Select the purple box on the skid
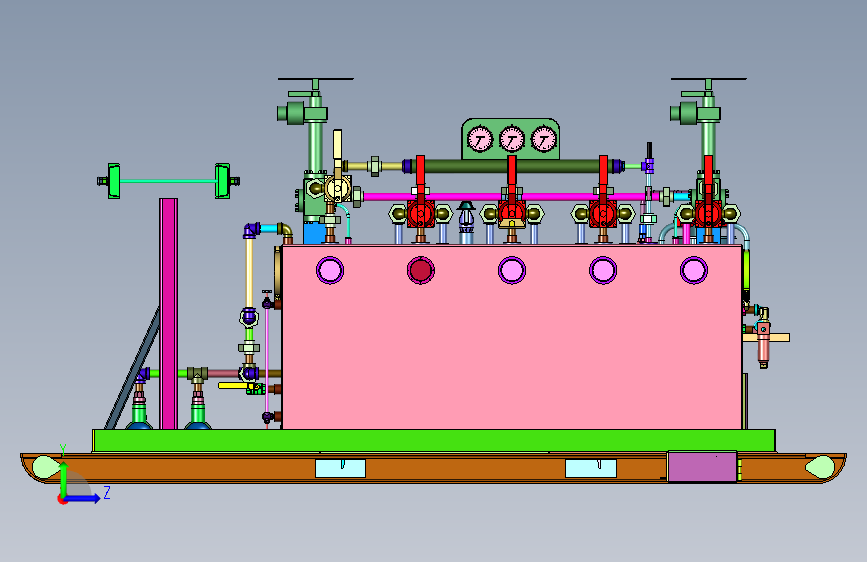The height and width of the screenshot is (562, 867). coord(702,467)
